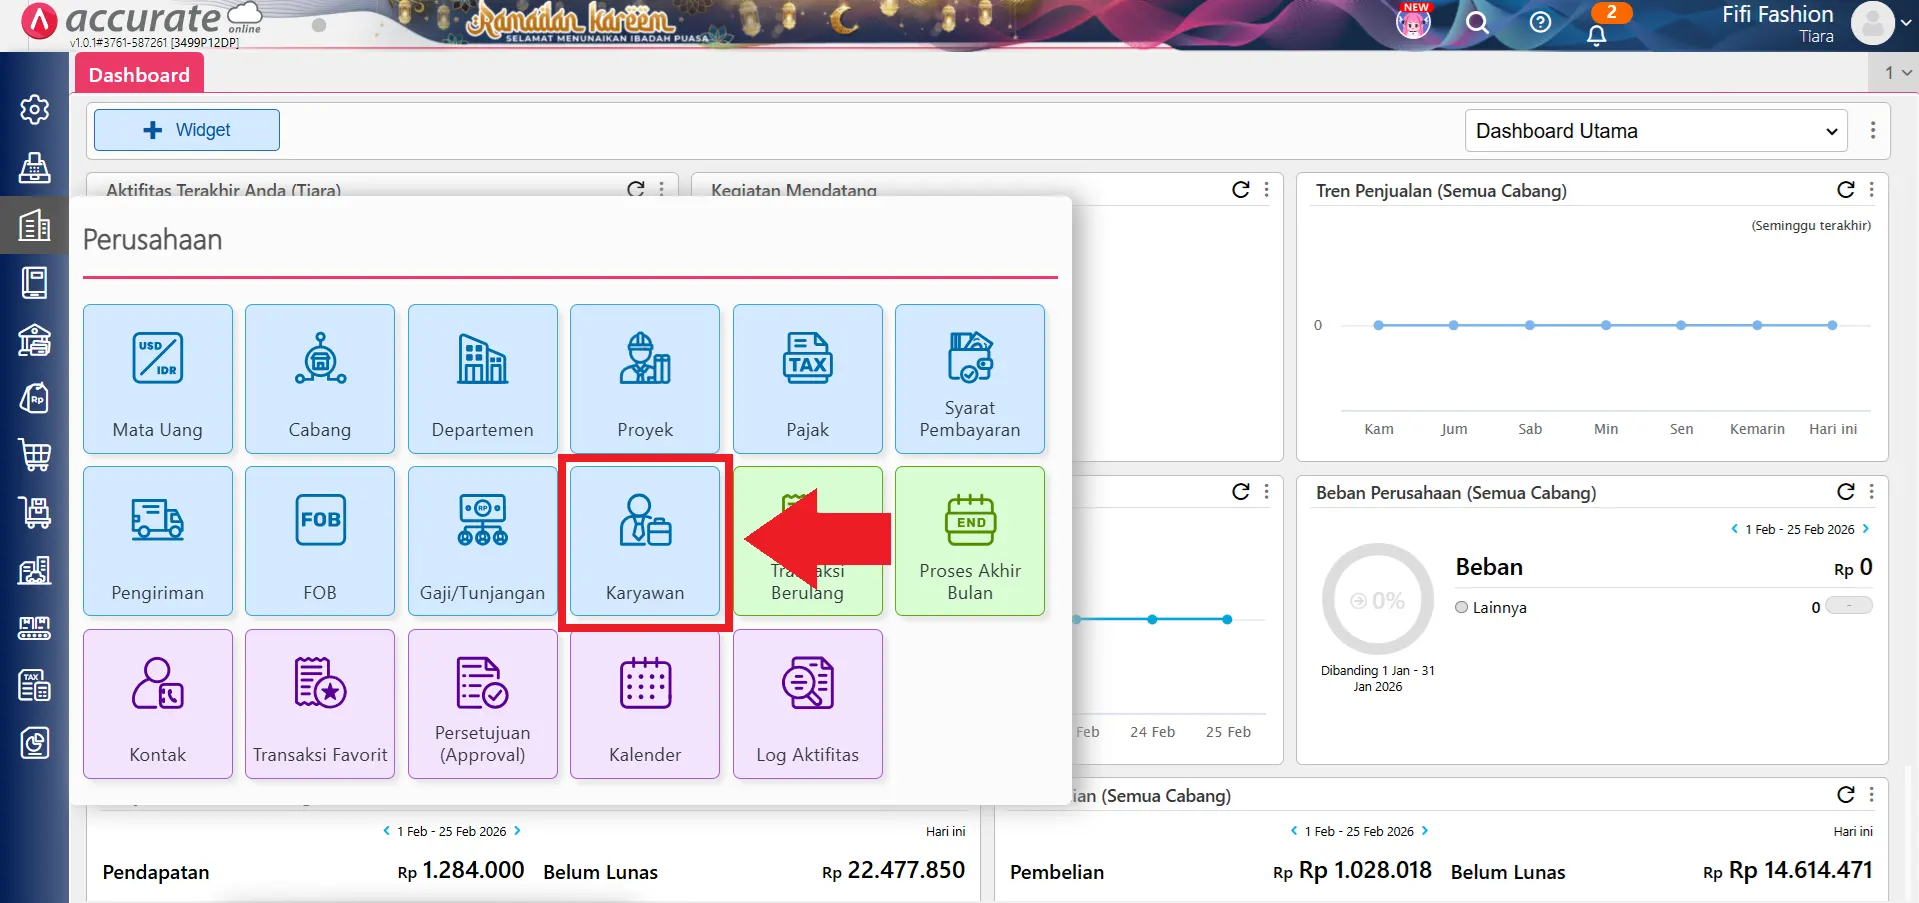Open the Mata Uang currency settings
1919x903 pixels.
[157, 379]
